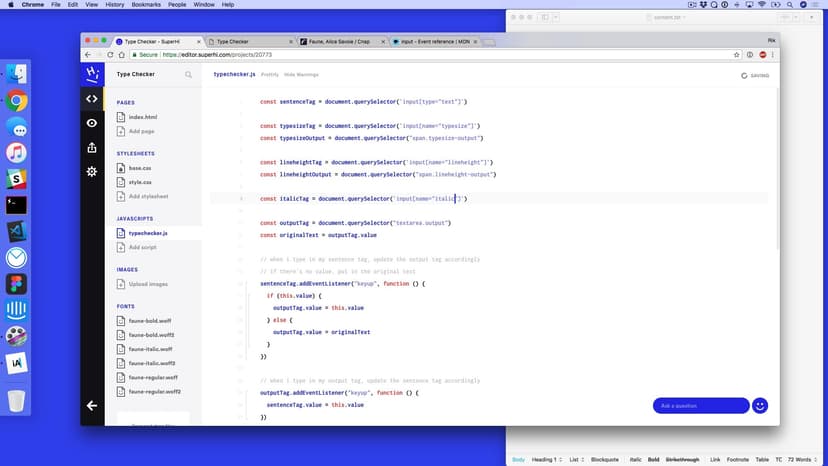Open project settings gear icon
The image size is (828, 466).
[92, 171]
